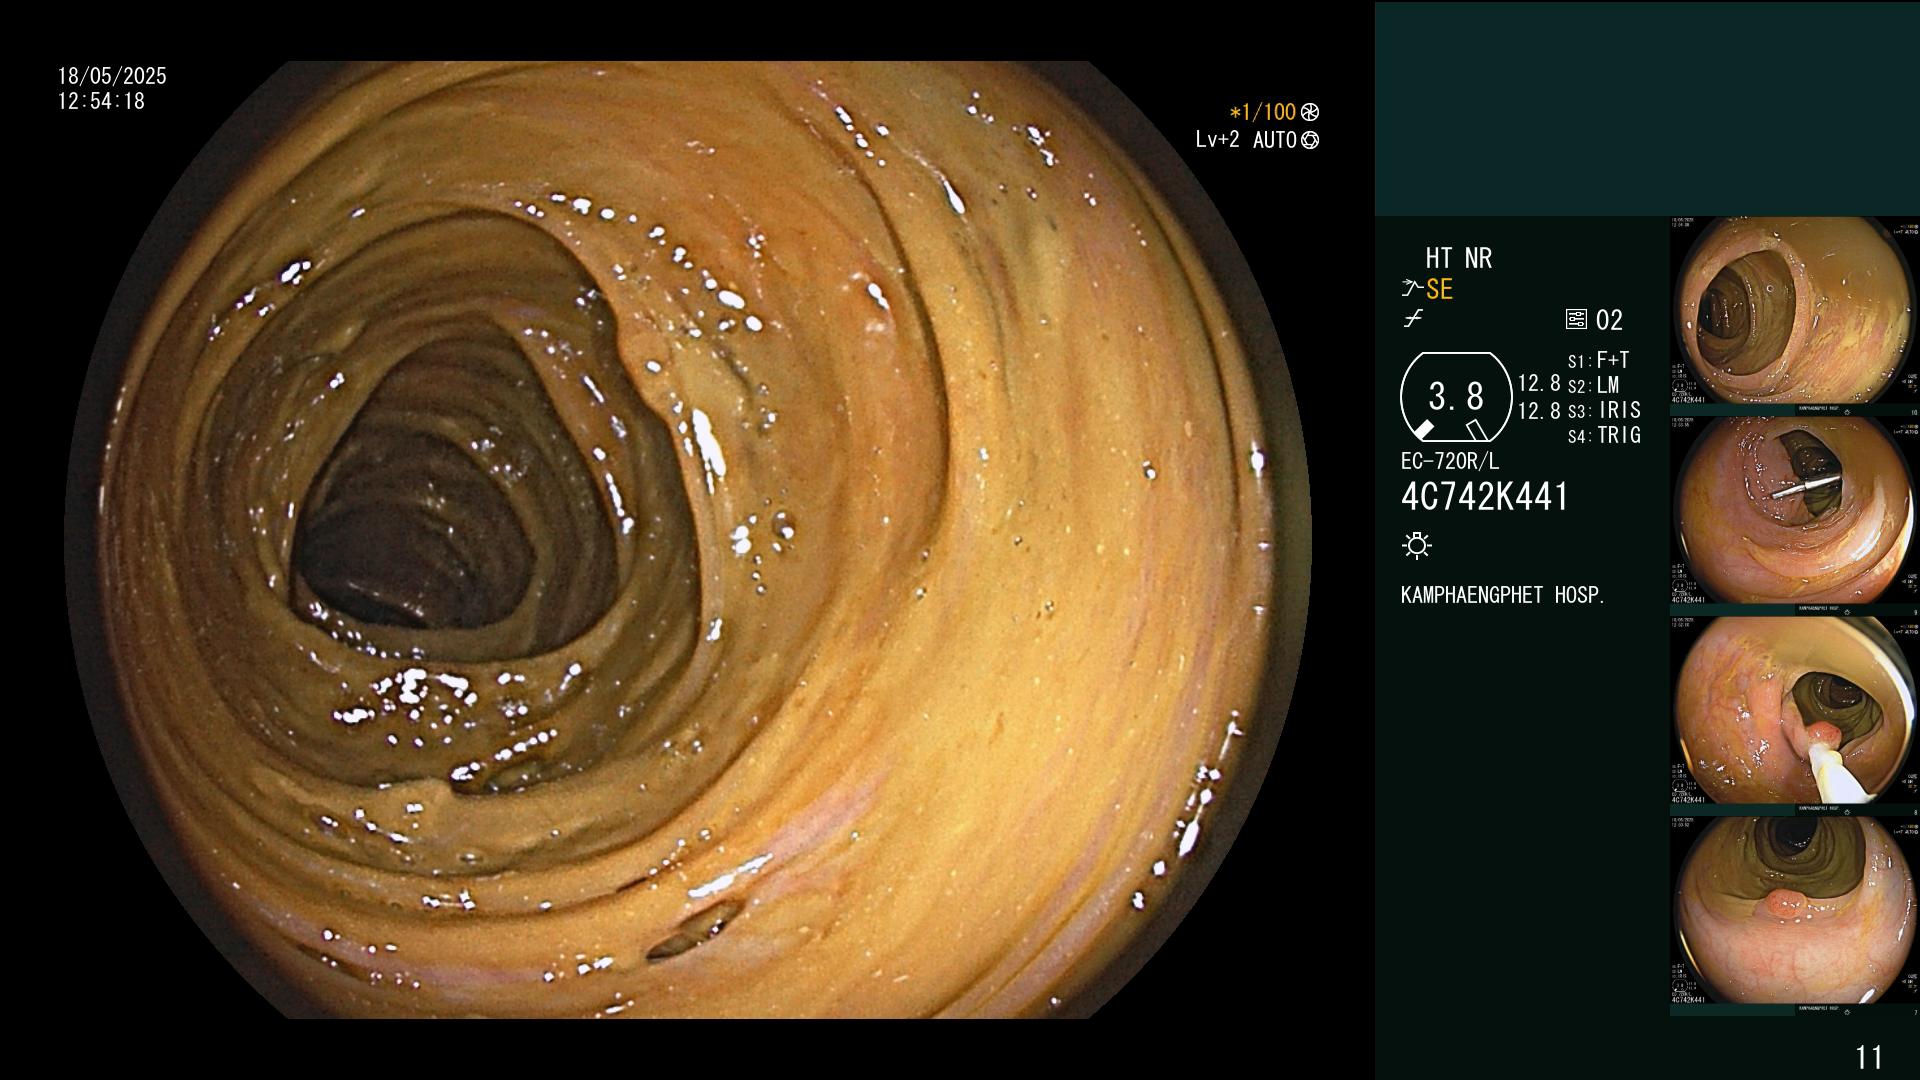This screenshot has width=1920, height=1080.
Task: Click the lower 12.8 diameter value
Action: 1539,411
